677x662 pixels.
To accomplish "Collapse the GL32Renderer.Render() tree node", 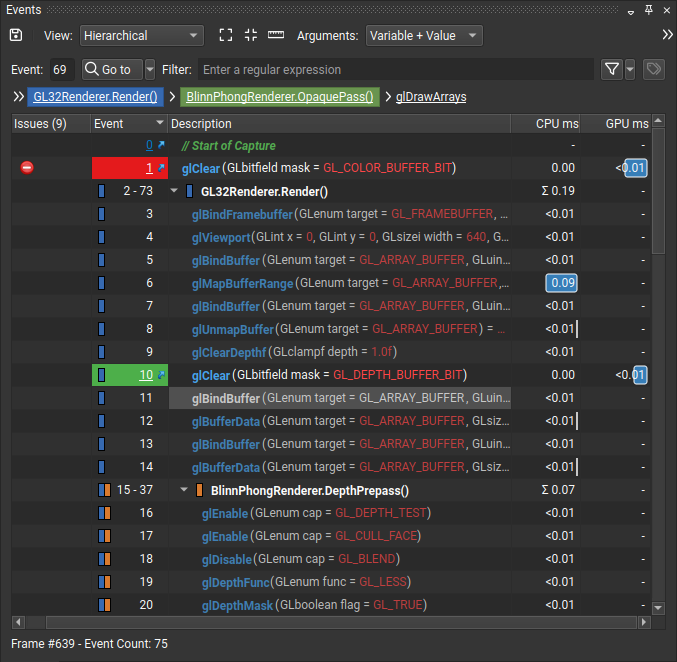I will pos(175,191).
